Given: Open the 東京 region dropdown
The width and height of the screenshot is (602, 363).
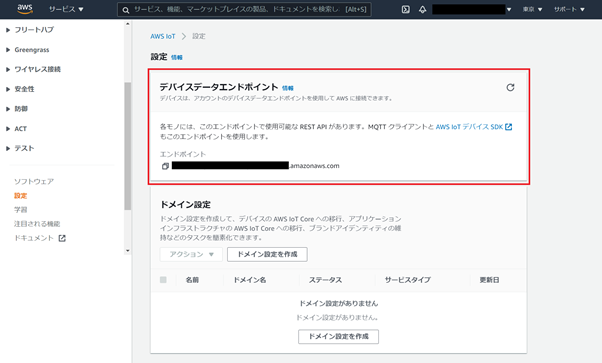Looking at the screenshot, I should tap(532, 9).
